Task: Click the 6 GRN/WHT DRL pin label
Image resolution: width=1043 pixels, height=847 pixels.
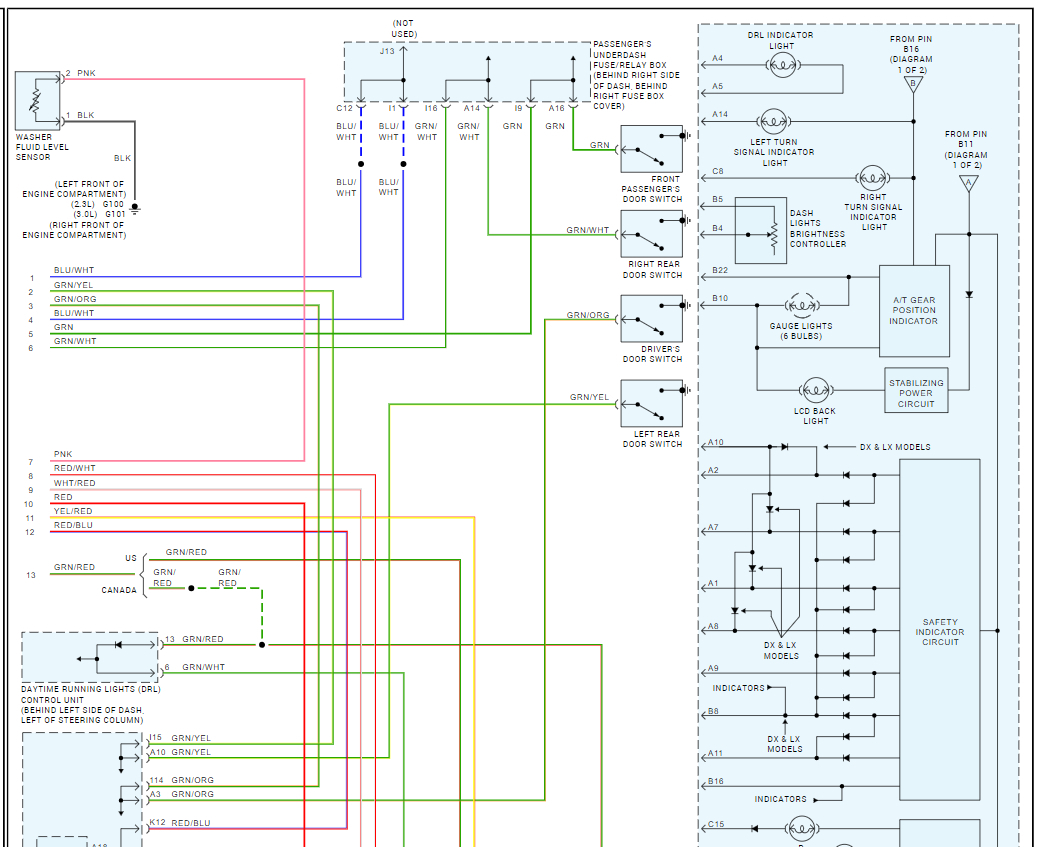Action: point(194,667)
